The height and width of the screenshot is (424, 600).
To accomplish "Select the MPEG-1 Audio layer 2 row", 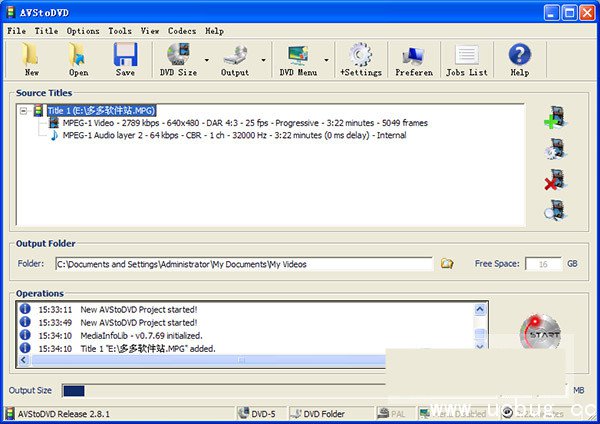I will 234,135.
